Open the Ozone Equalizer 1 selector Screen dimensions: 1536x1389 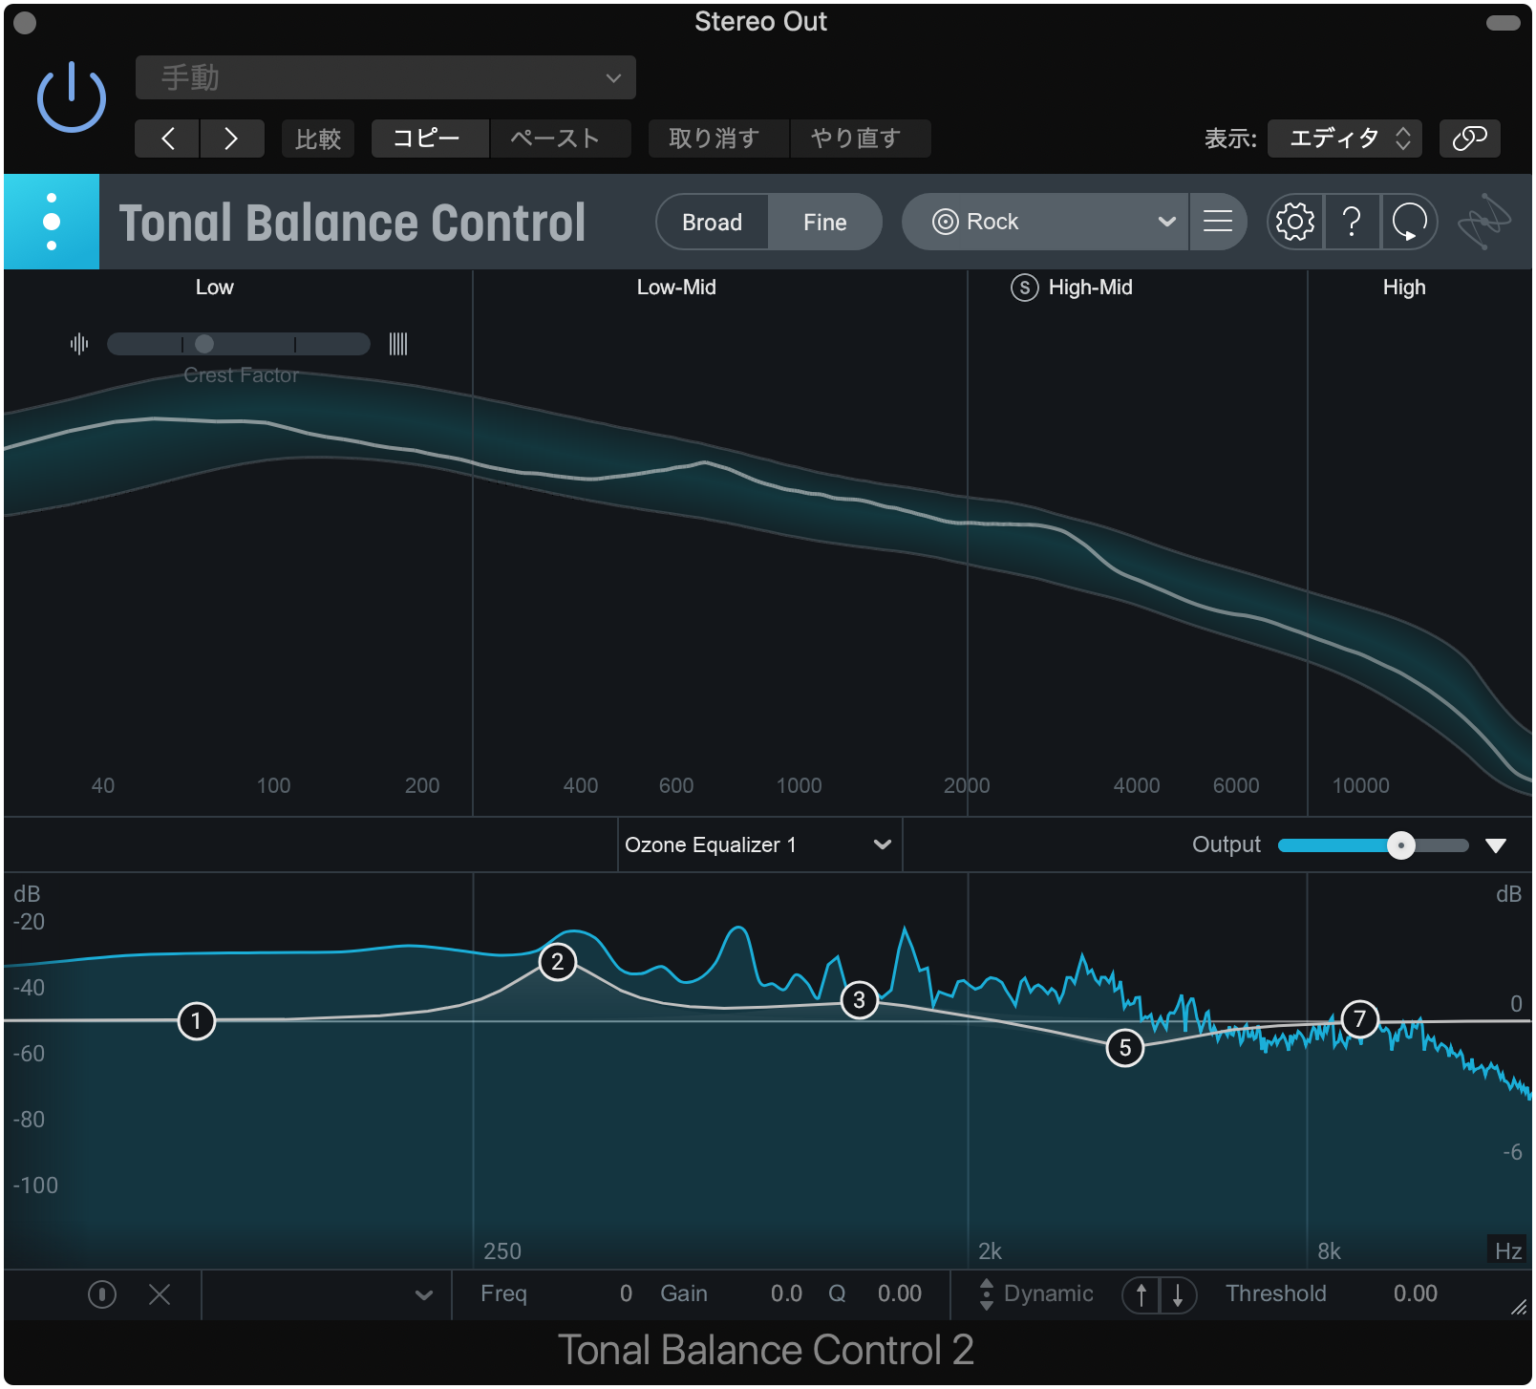pos(759,845)
